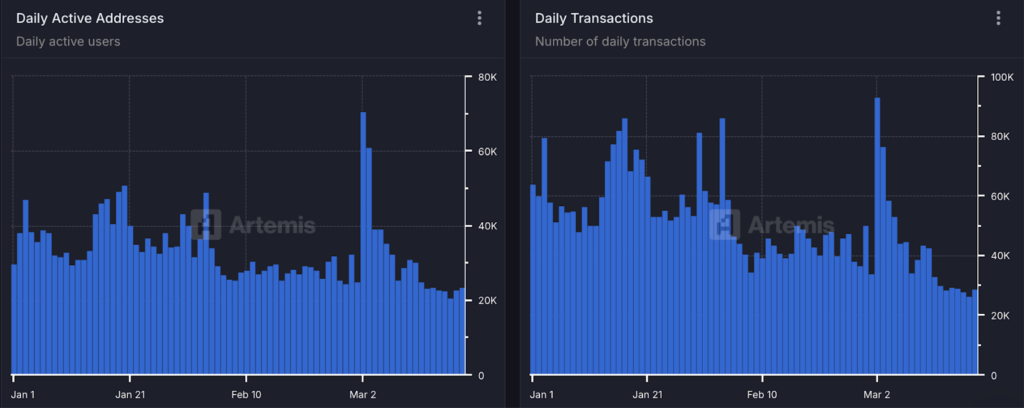Click Mar 2 label on Daily Transactions axis
This screenshot has width=1024, height=408.
click(x=877, y=395)
